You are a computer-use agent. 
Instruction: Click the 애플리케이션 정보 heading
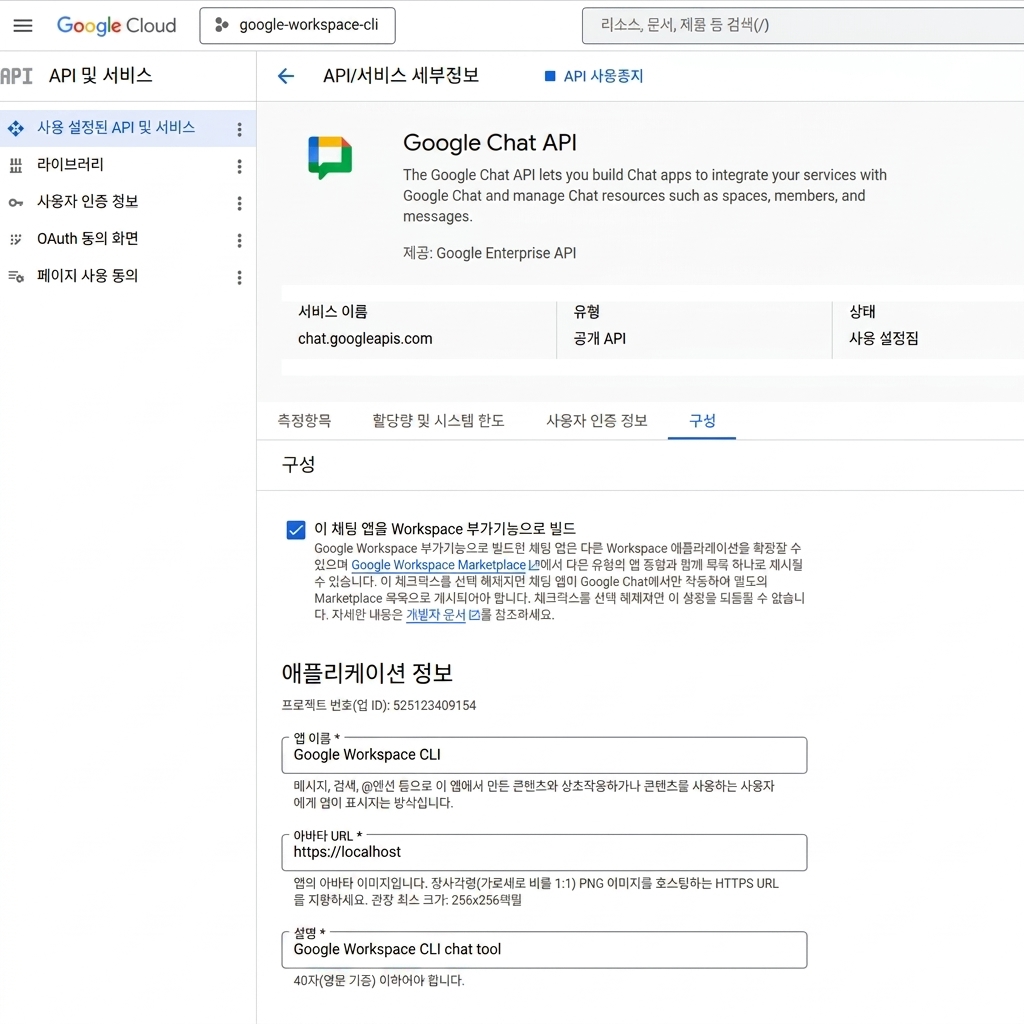pyautogui.click(x=367, y=673)
